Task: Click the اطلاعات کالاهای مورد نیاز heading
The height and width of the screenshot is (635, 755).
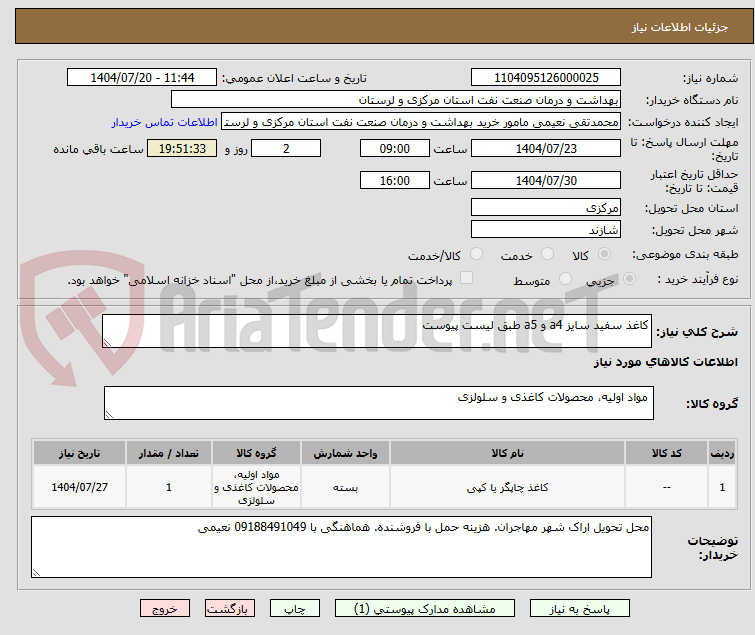Action: pos(665,362)
